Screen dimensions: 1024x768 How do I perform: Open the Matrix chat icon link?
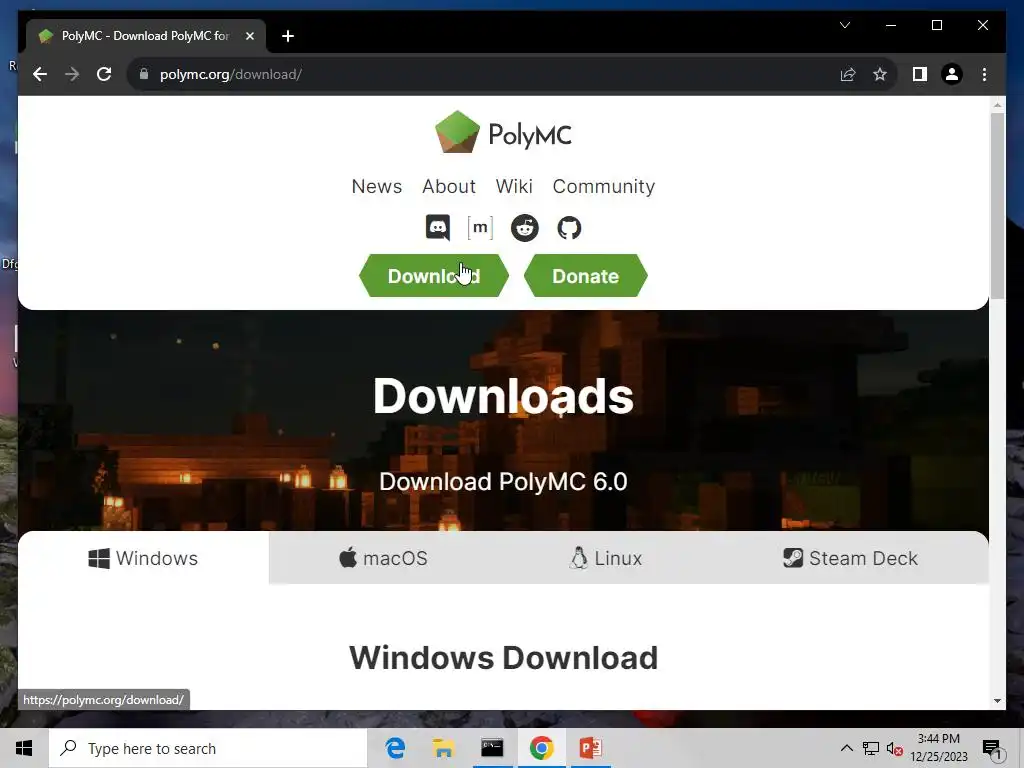(x=480, y=228)
